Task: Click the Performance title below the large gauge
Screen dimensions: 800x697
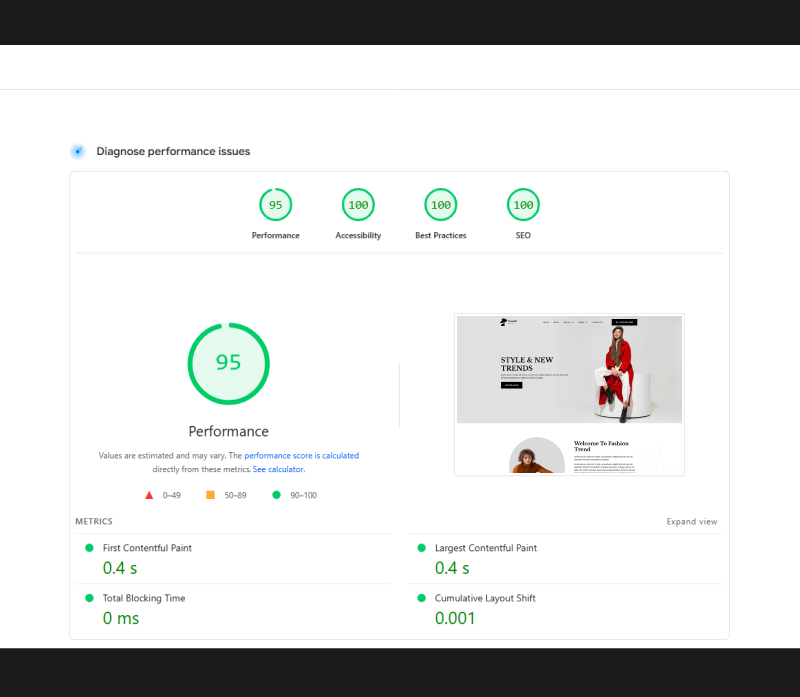Action: coord(228,432)
